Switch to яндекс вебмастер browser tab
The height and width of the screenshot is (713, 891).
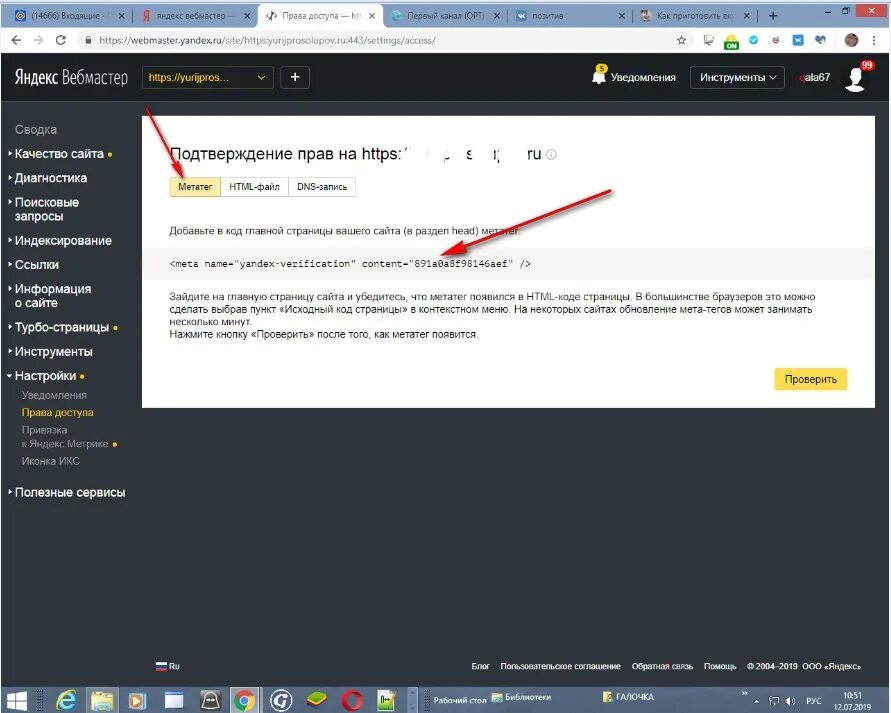point(194,16)
